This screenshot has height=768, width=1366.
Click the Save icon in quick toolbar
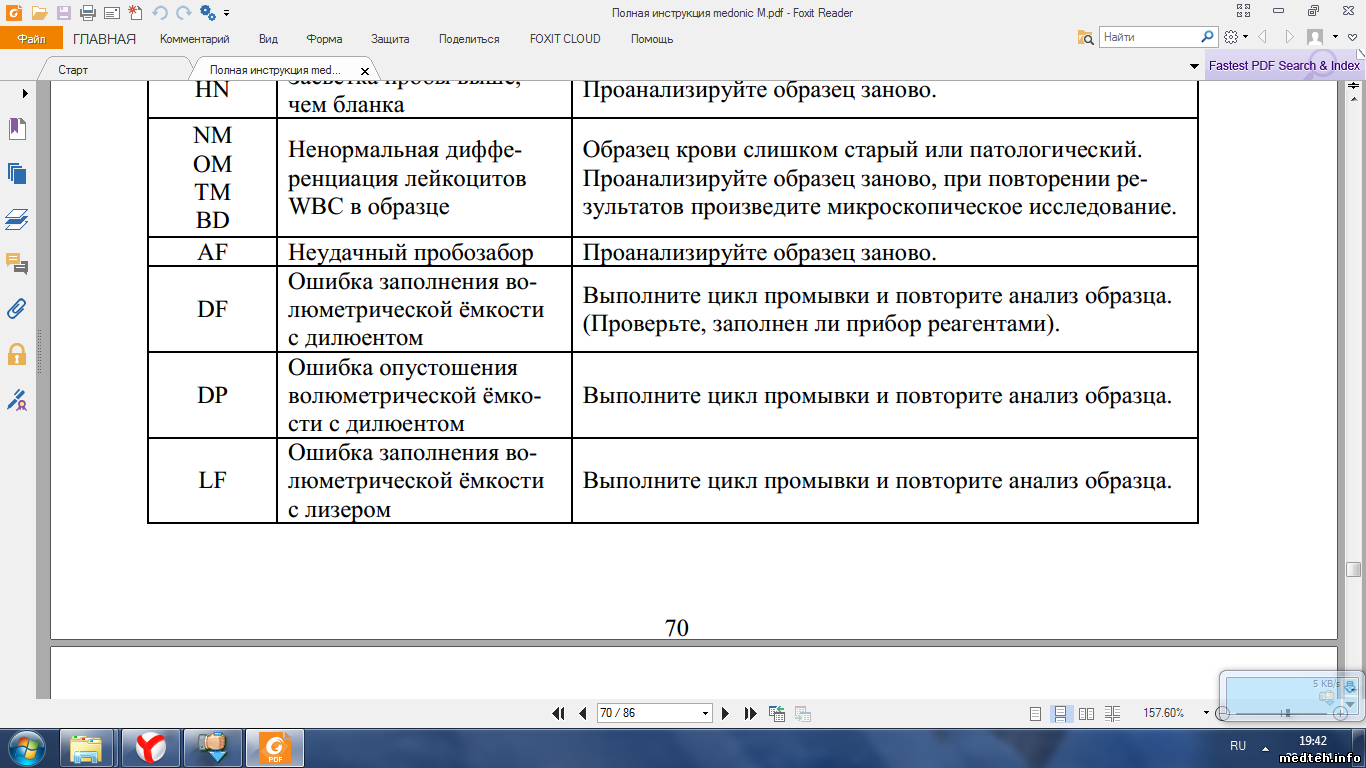(63, 13)
